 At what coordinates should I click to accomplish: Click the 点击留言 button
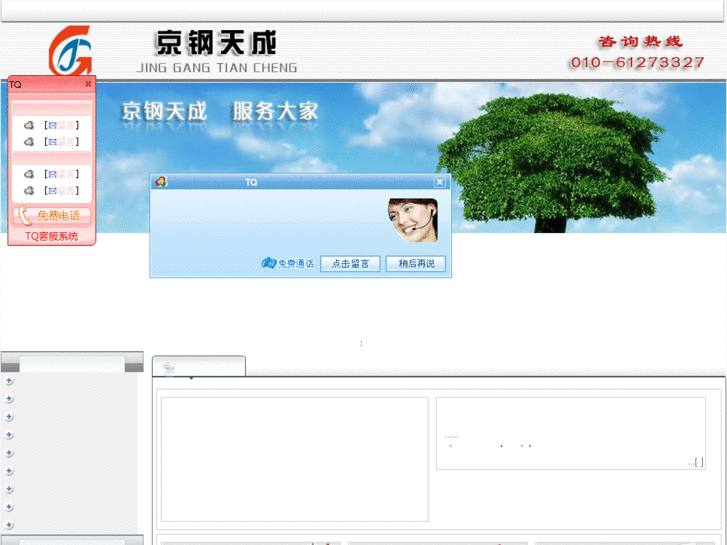pyautogui.click(x=350, y=264)
